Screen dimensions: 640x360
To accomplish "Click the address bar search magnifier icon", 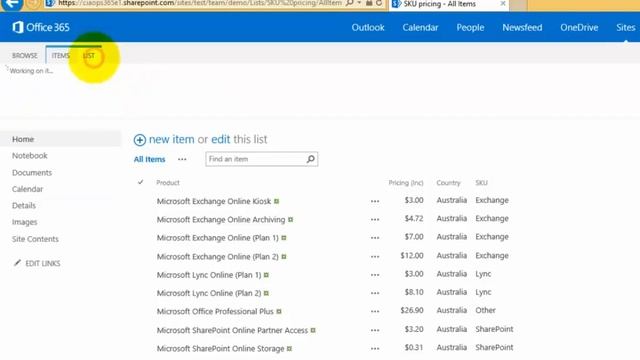I will coord(349,3).
